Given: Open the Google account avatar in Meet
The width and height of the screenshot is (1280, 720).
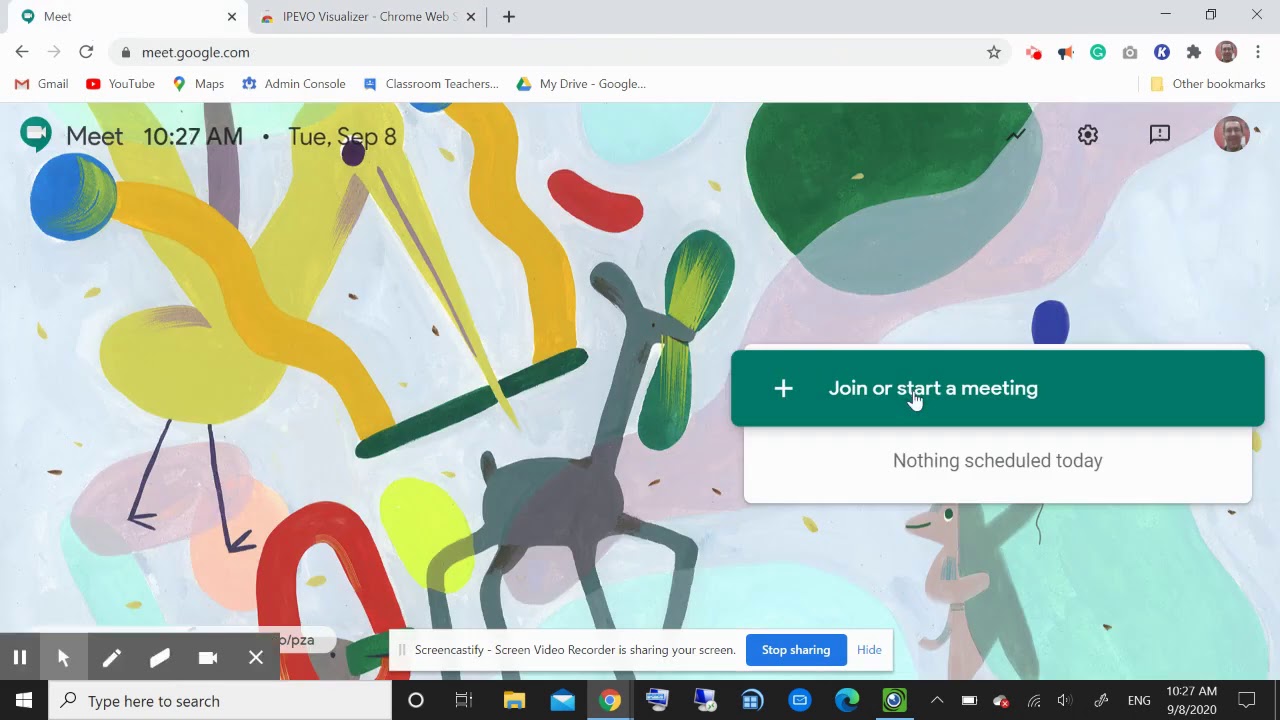Looking at the screenshot, I should pyautogui.click(x=1232, y=134).
